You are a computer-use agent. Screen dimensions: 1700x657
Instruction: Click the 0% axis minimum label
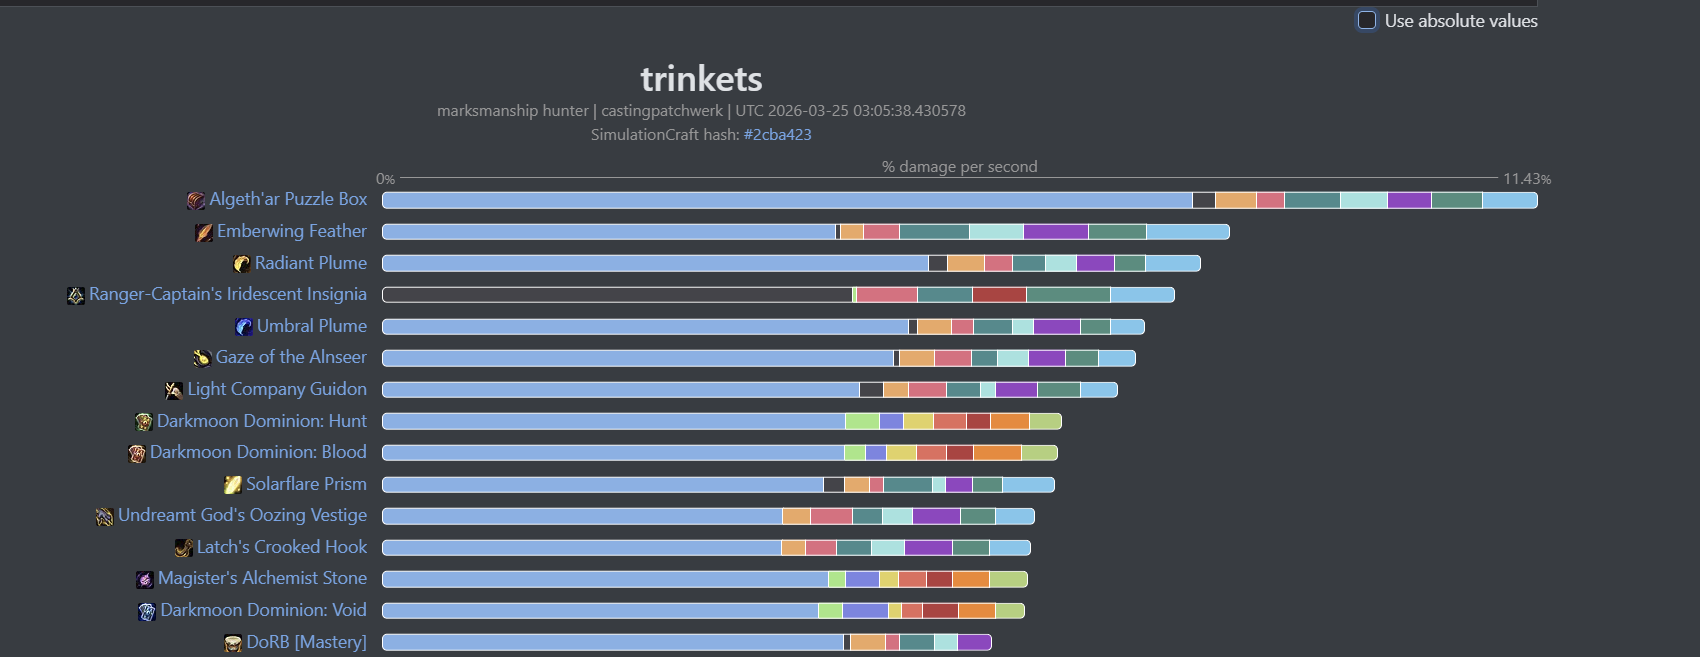point(385,179)
